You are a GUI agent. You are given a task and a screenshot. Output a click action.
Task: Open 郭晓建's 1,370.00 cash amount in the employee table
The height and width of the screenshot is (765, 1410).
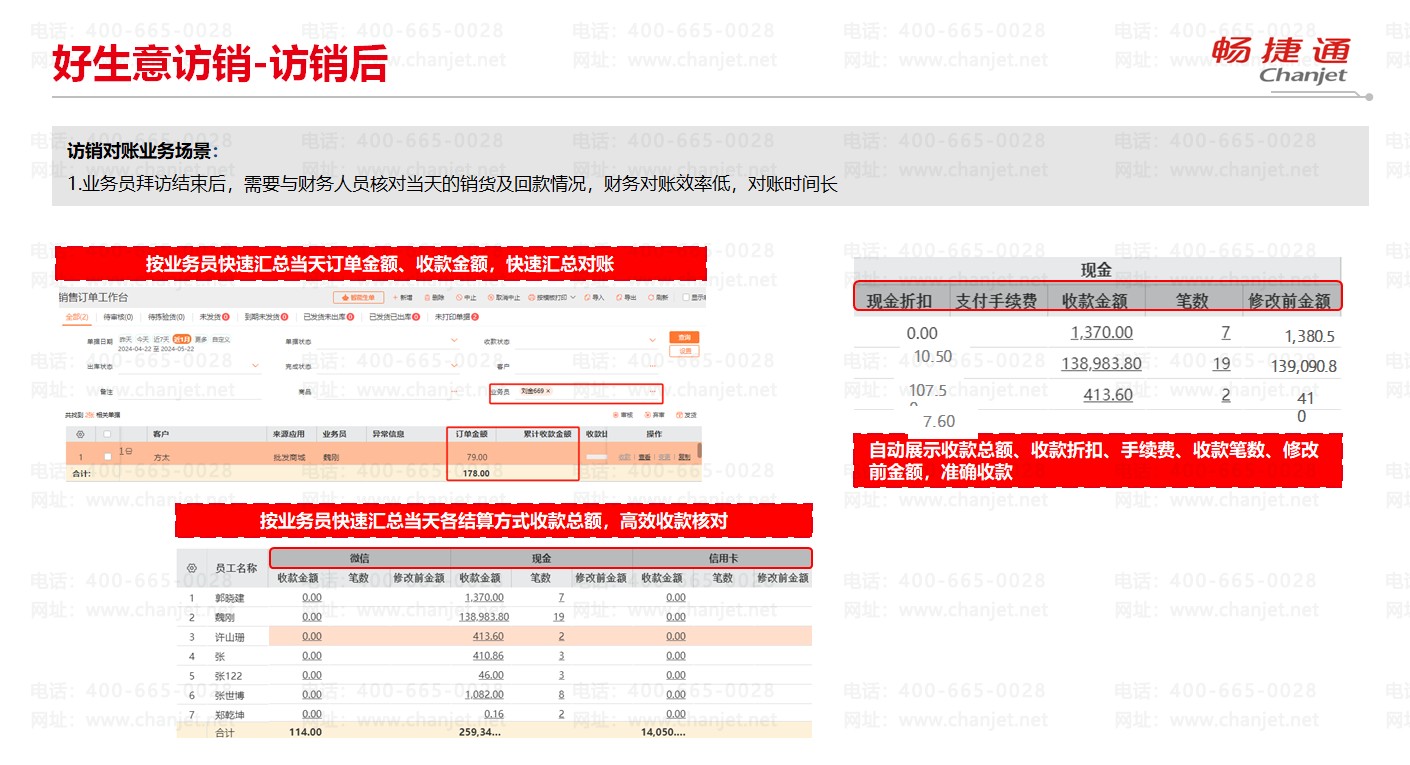click(x=484, y=597)
